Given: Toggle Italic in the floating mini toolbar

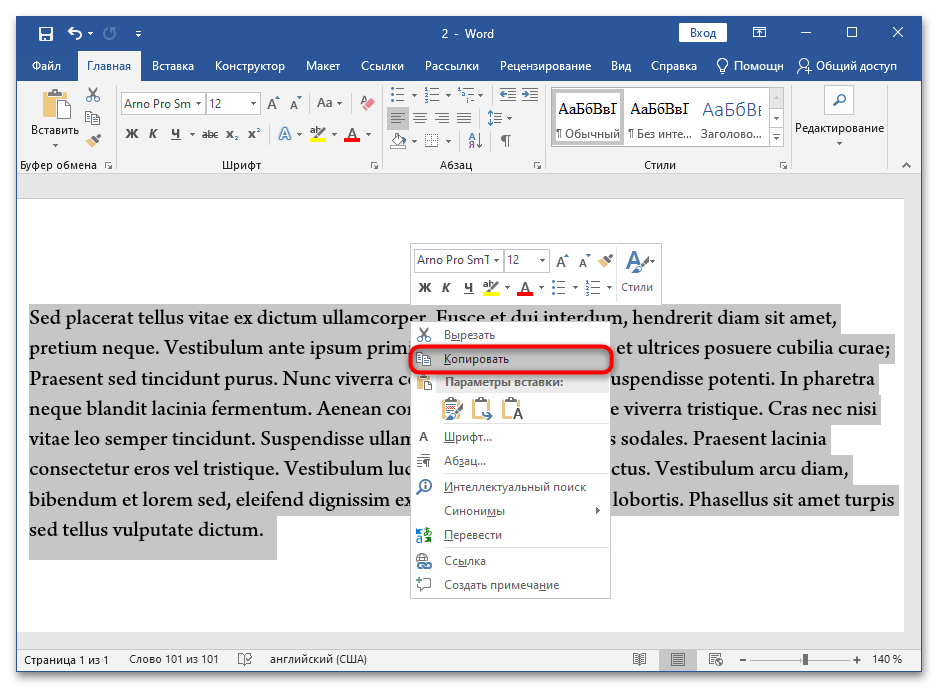Looking at the screenshot, I should pyautogui.click(x=445, y=288).
